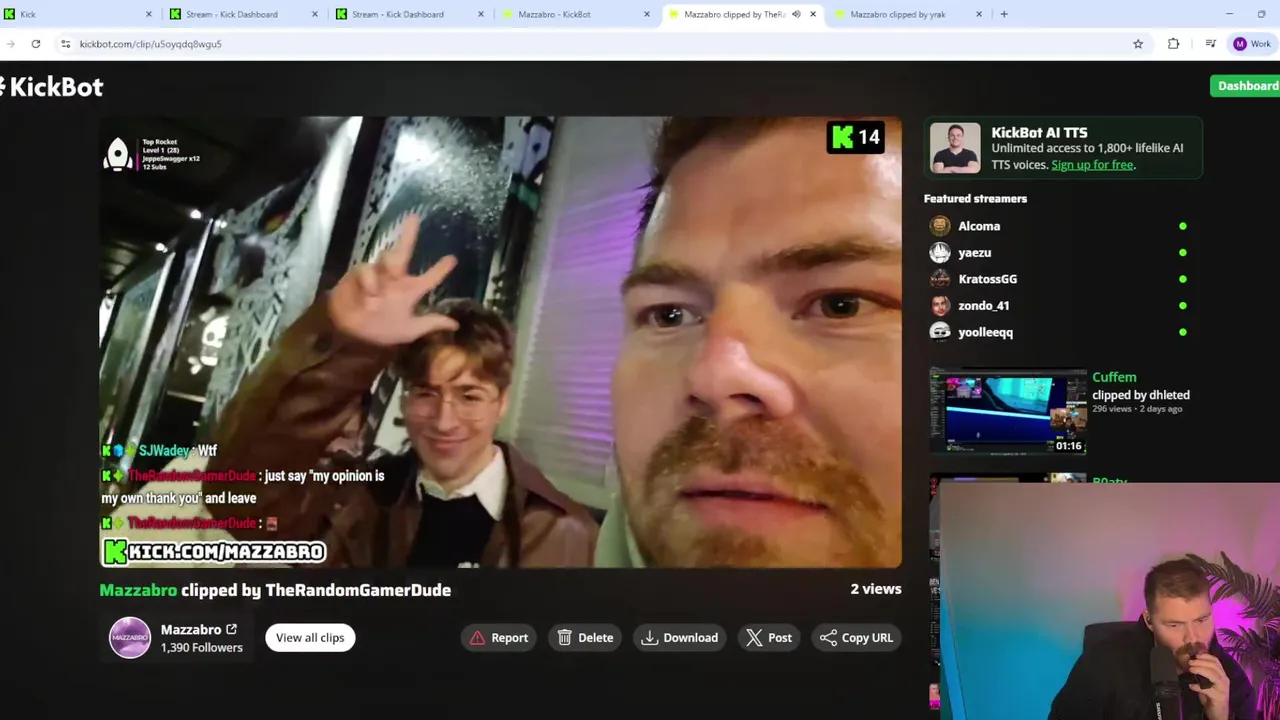Open featured streamer yoolleeqq
Viewport: 1280px width, 720px height.
click(985, 332)
